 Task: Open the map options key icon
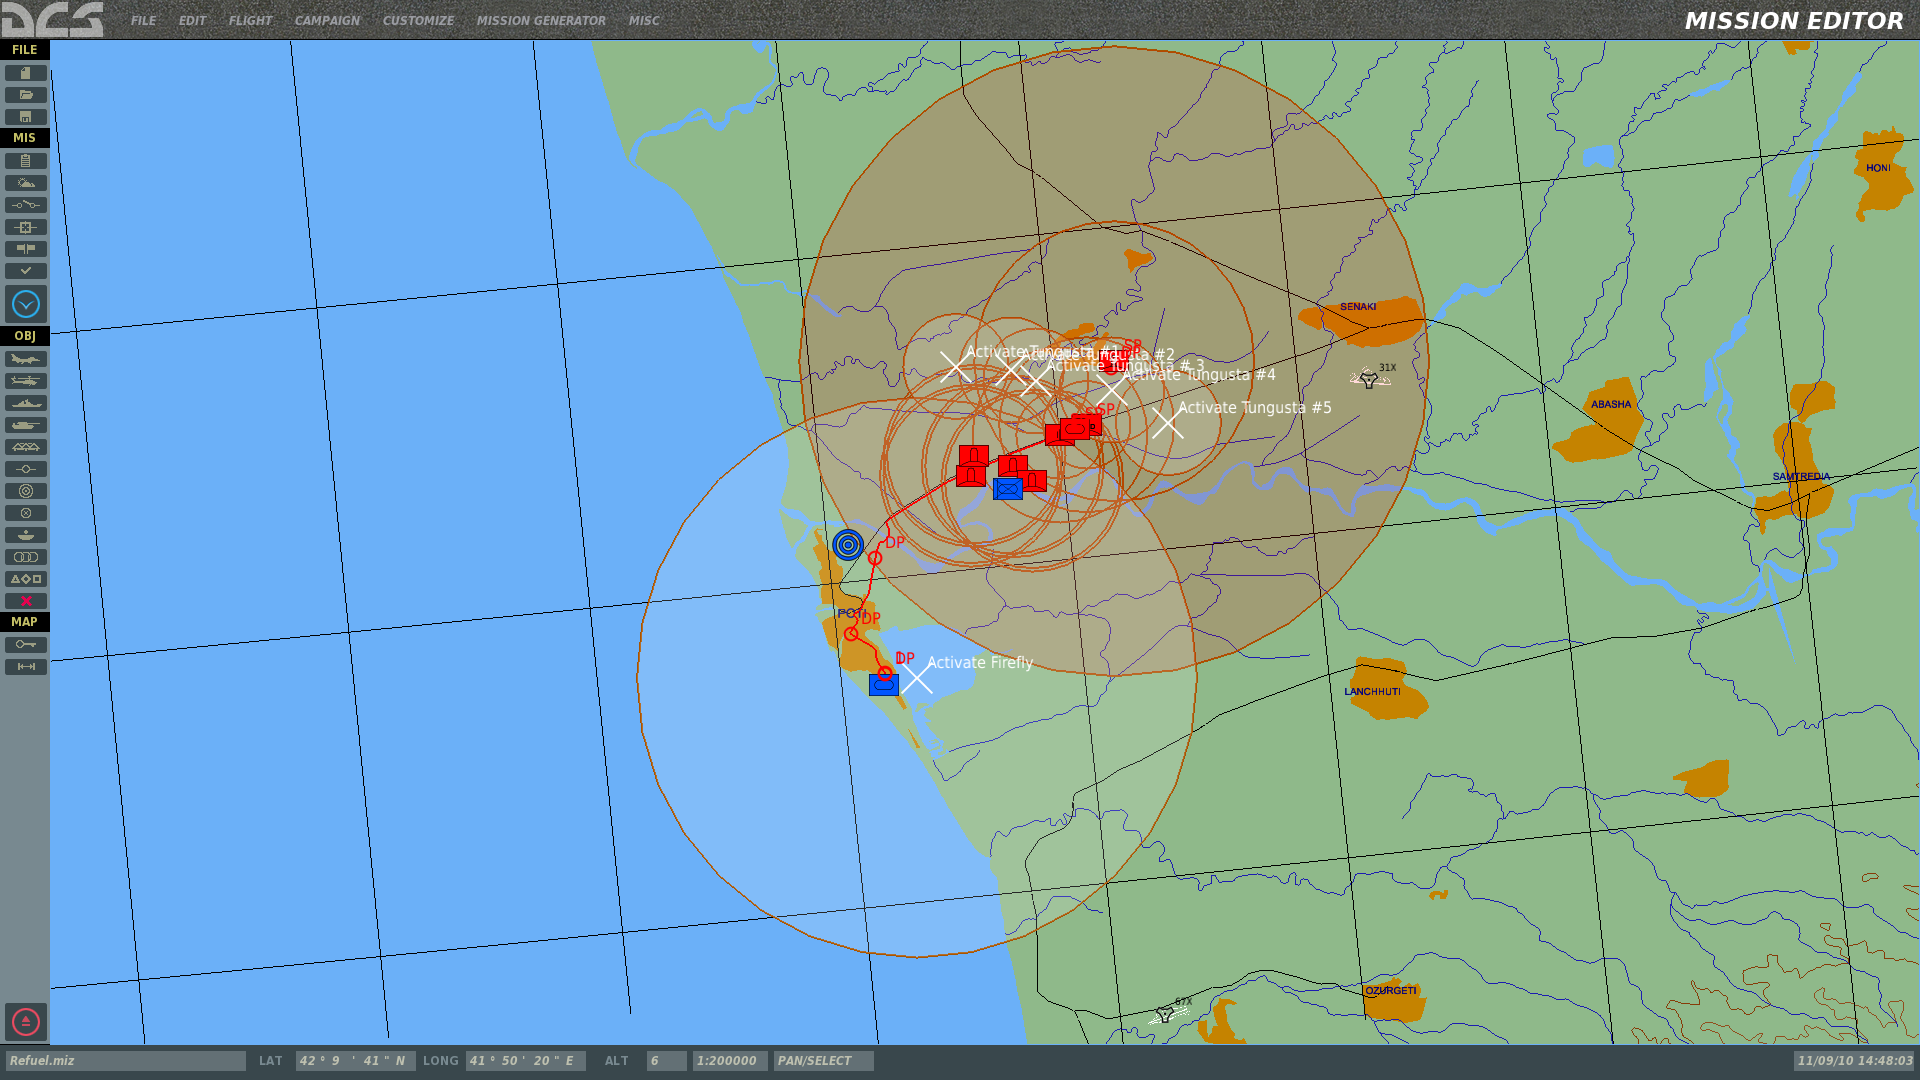pos(26,645)
